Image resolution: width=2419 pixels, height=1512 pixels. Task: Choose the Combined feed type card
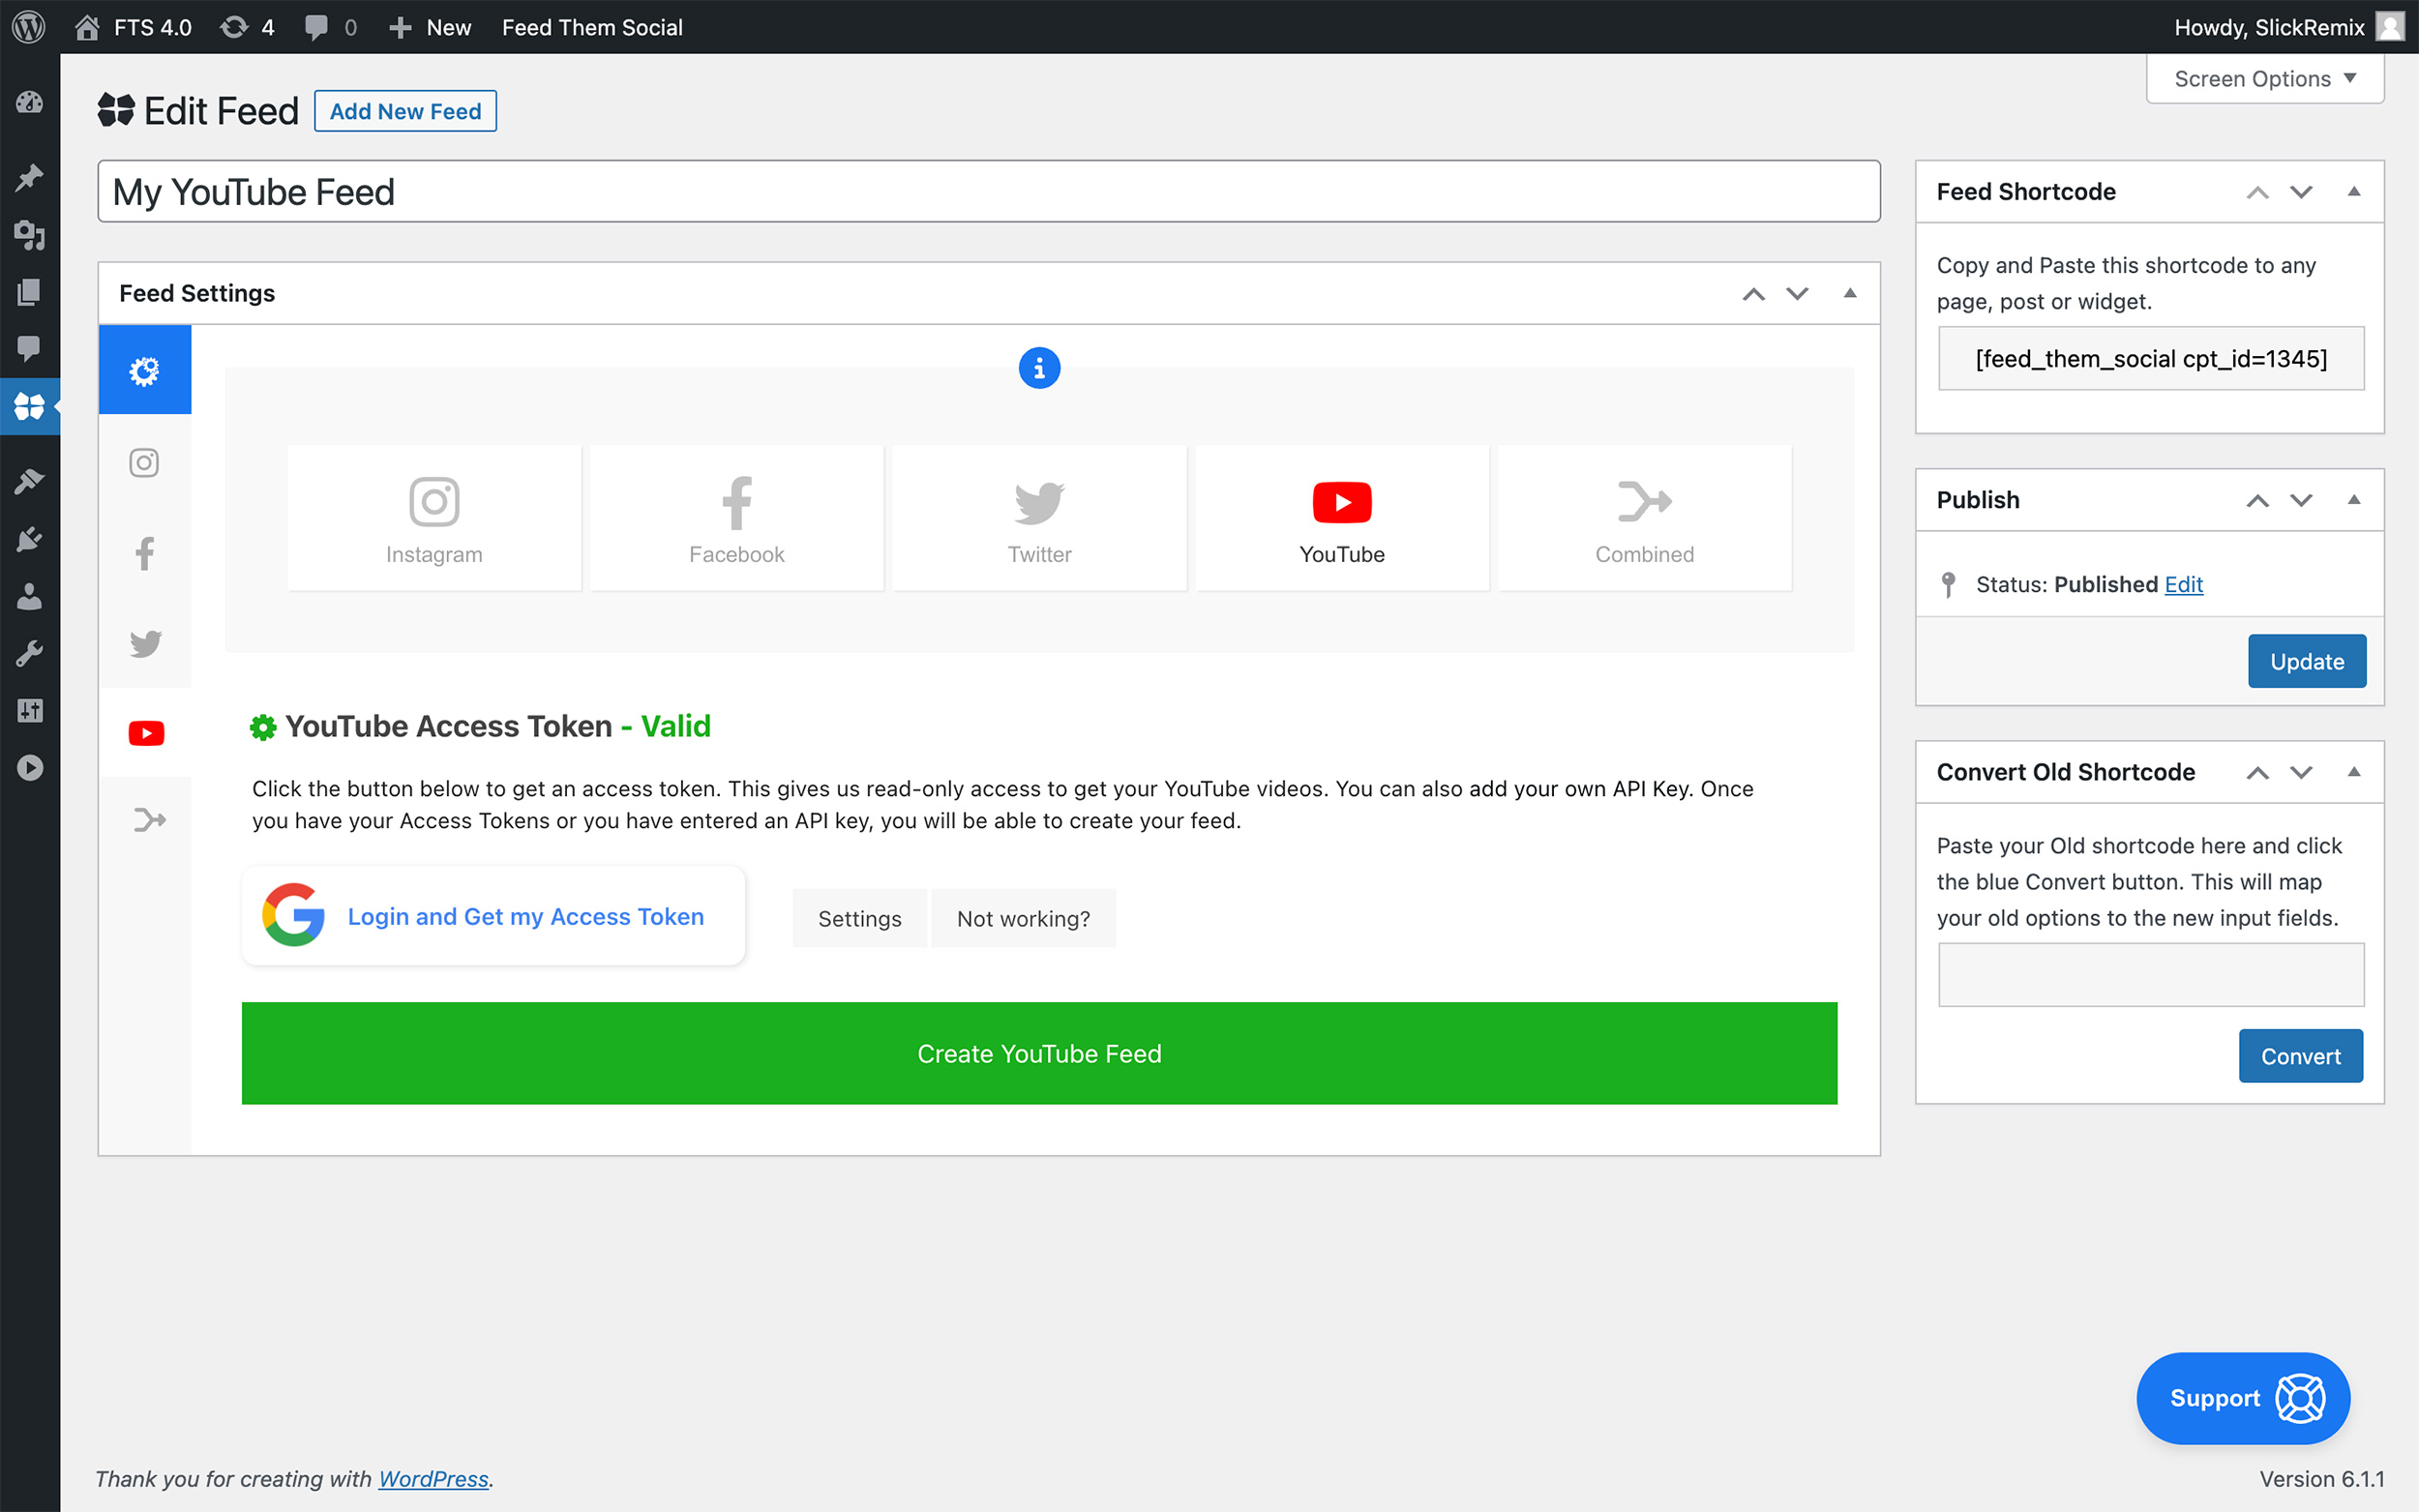1645,518
